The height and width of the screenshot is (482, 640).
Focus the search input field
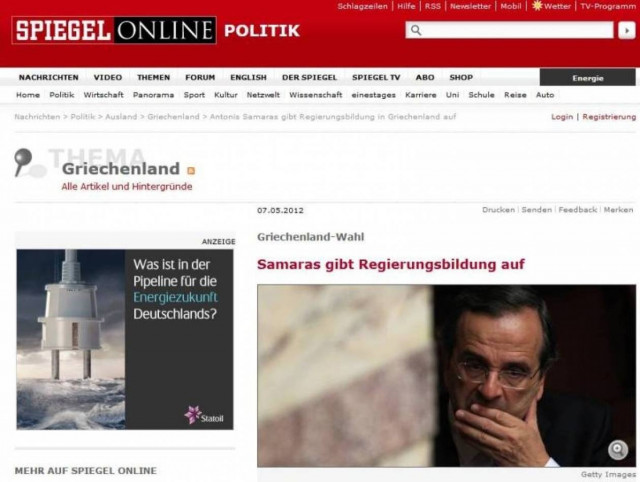click(x=509, y=30)
